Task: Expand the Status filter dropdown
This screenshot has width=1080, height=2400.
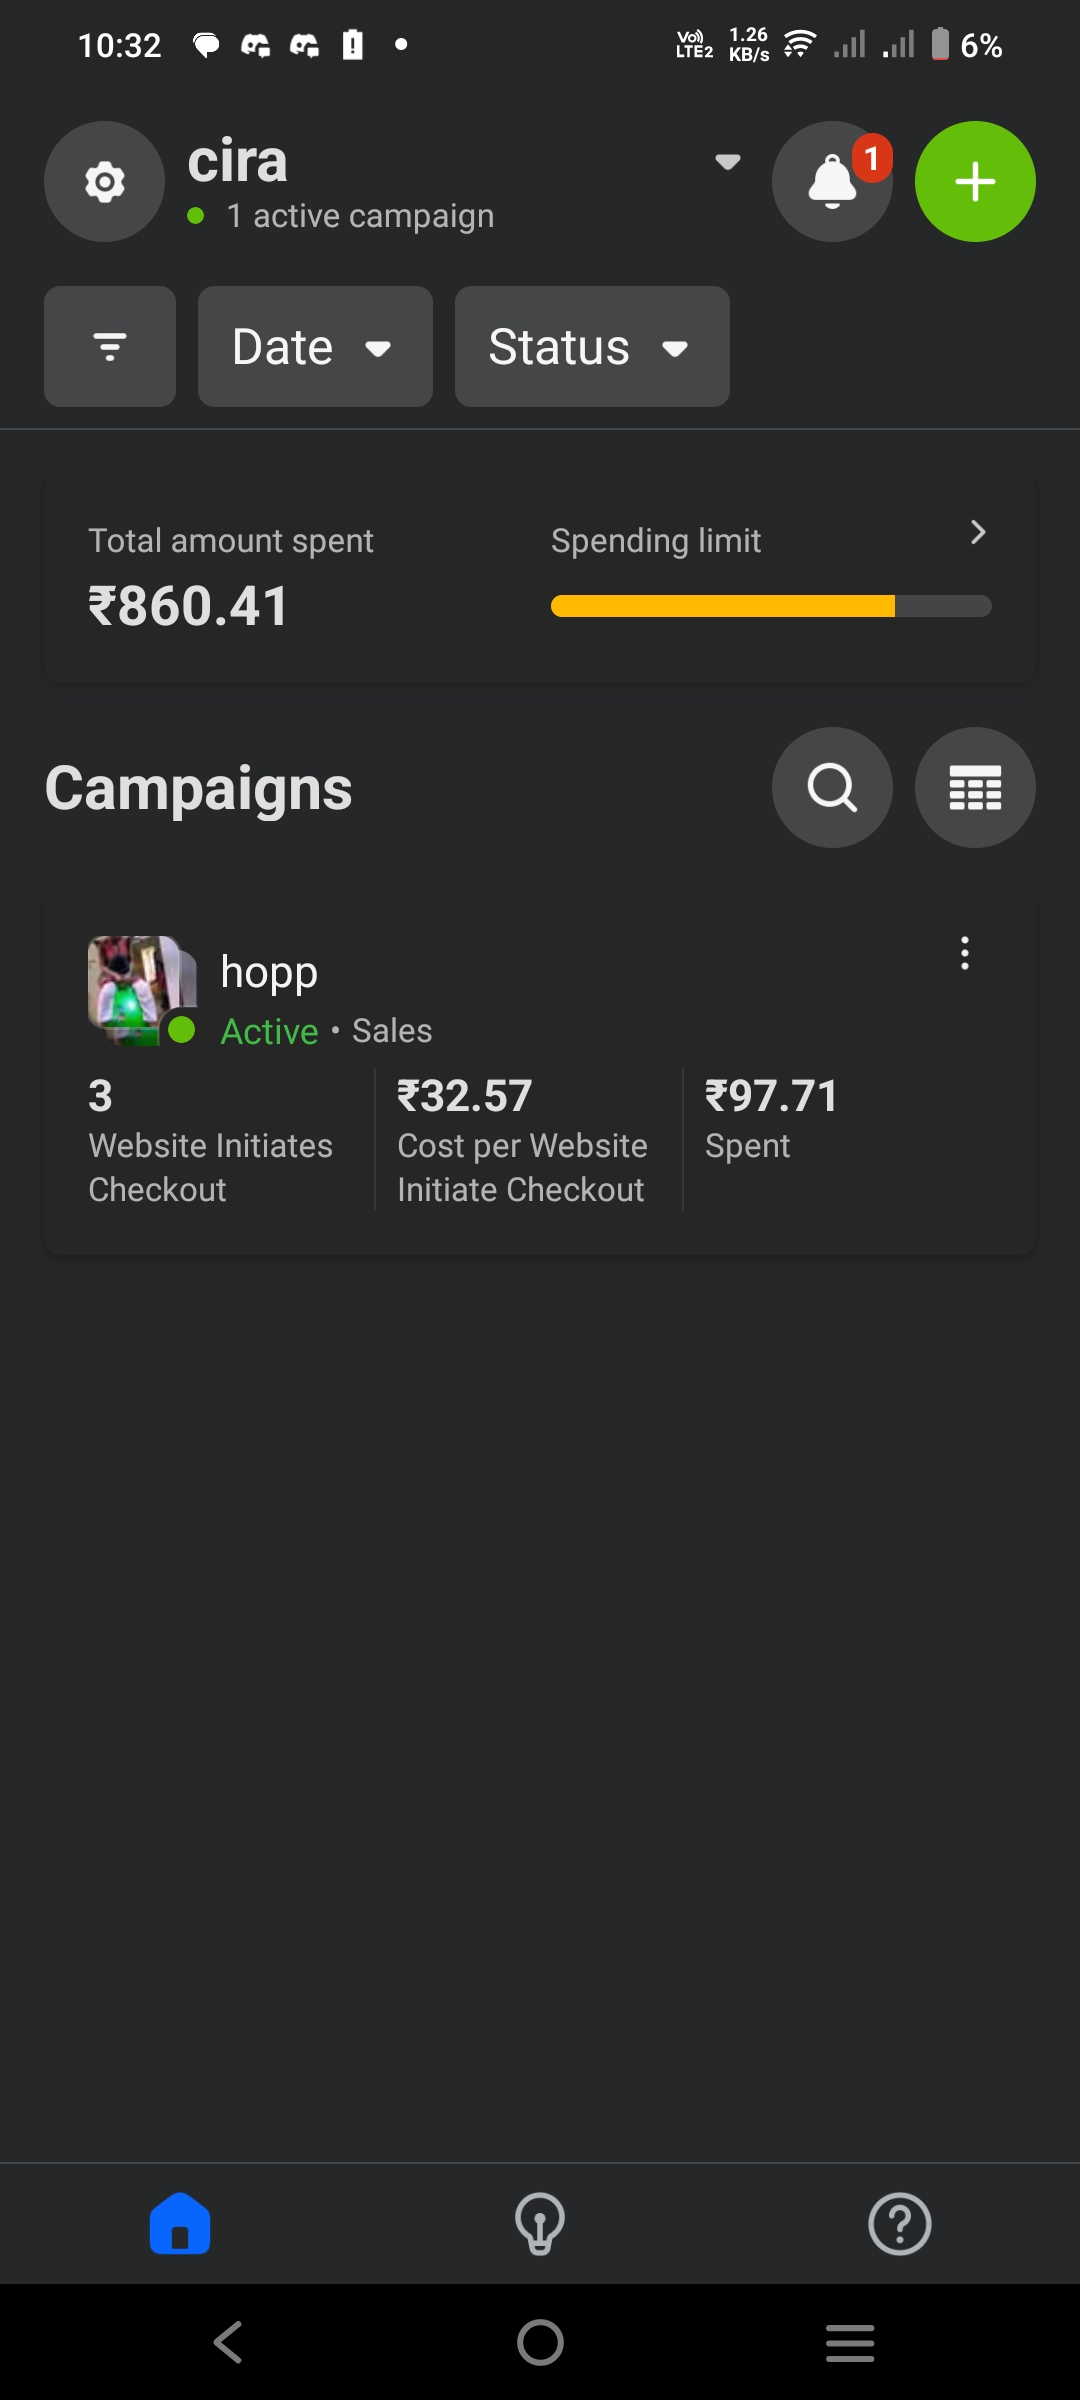Action: (591, 347)
